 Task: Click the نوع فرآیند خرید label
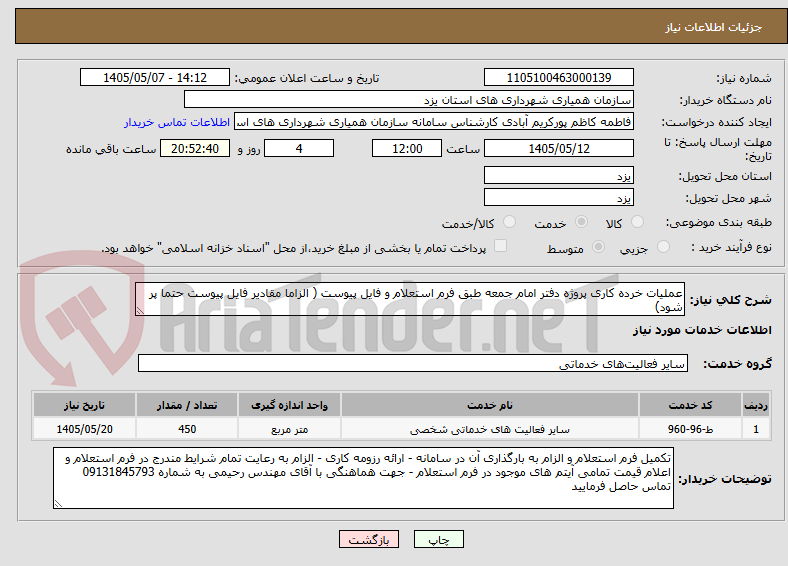[731, 247]
